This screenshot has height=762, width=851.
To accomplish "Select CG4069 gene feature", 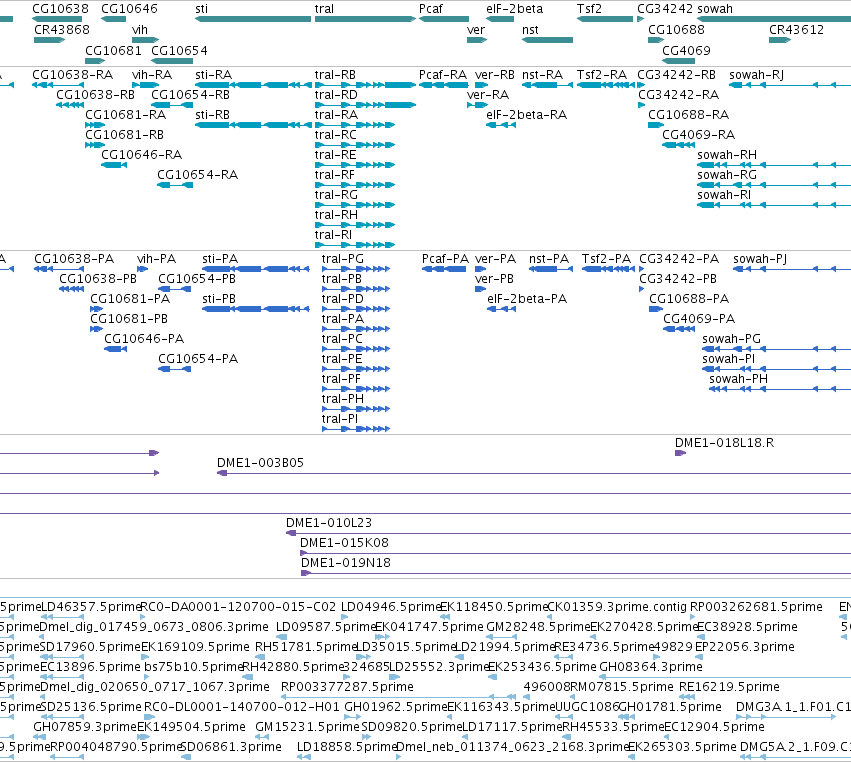I will [678, 61].
